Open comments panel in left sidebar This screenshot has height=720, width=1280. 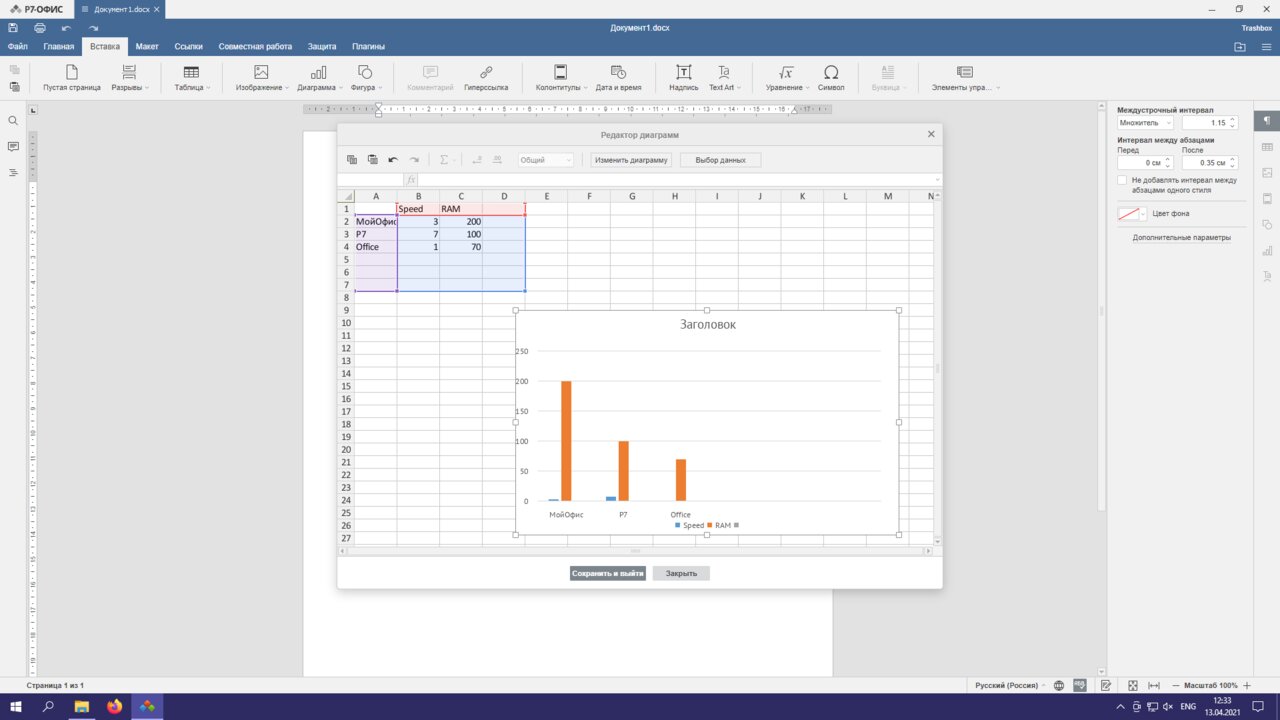(13, 147)
